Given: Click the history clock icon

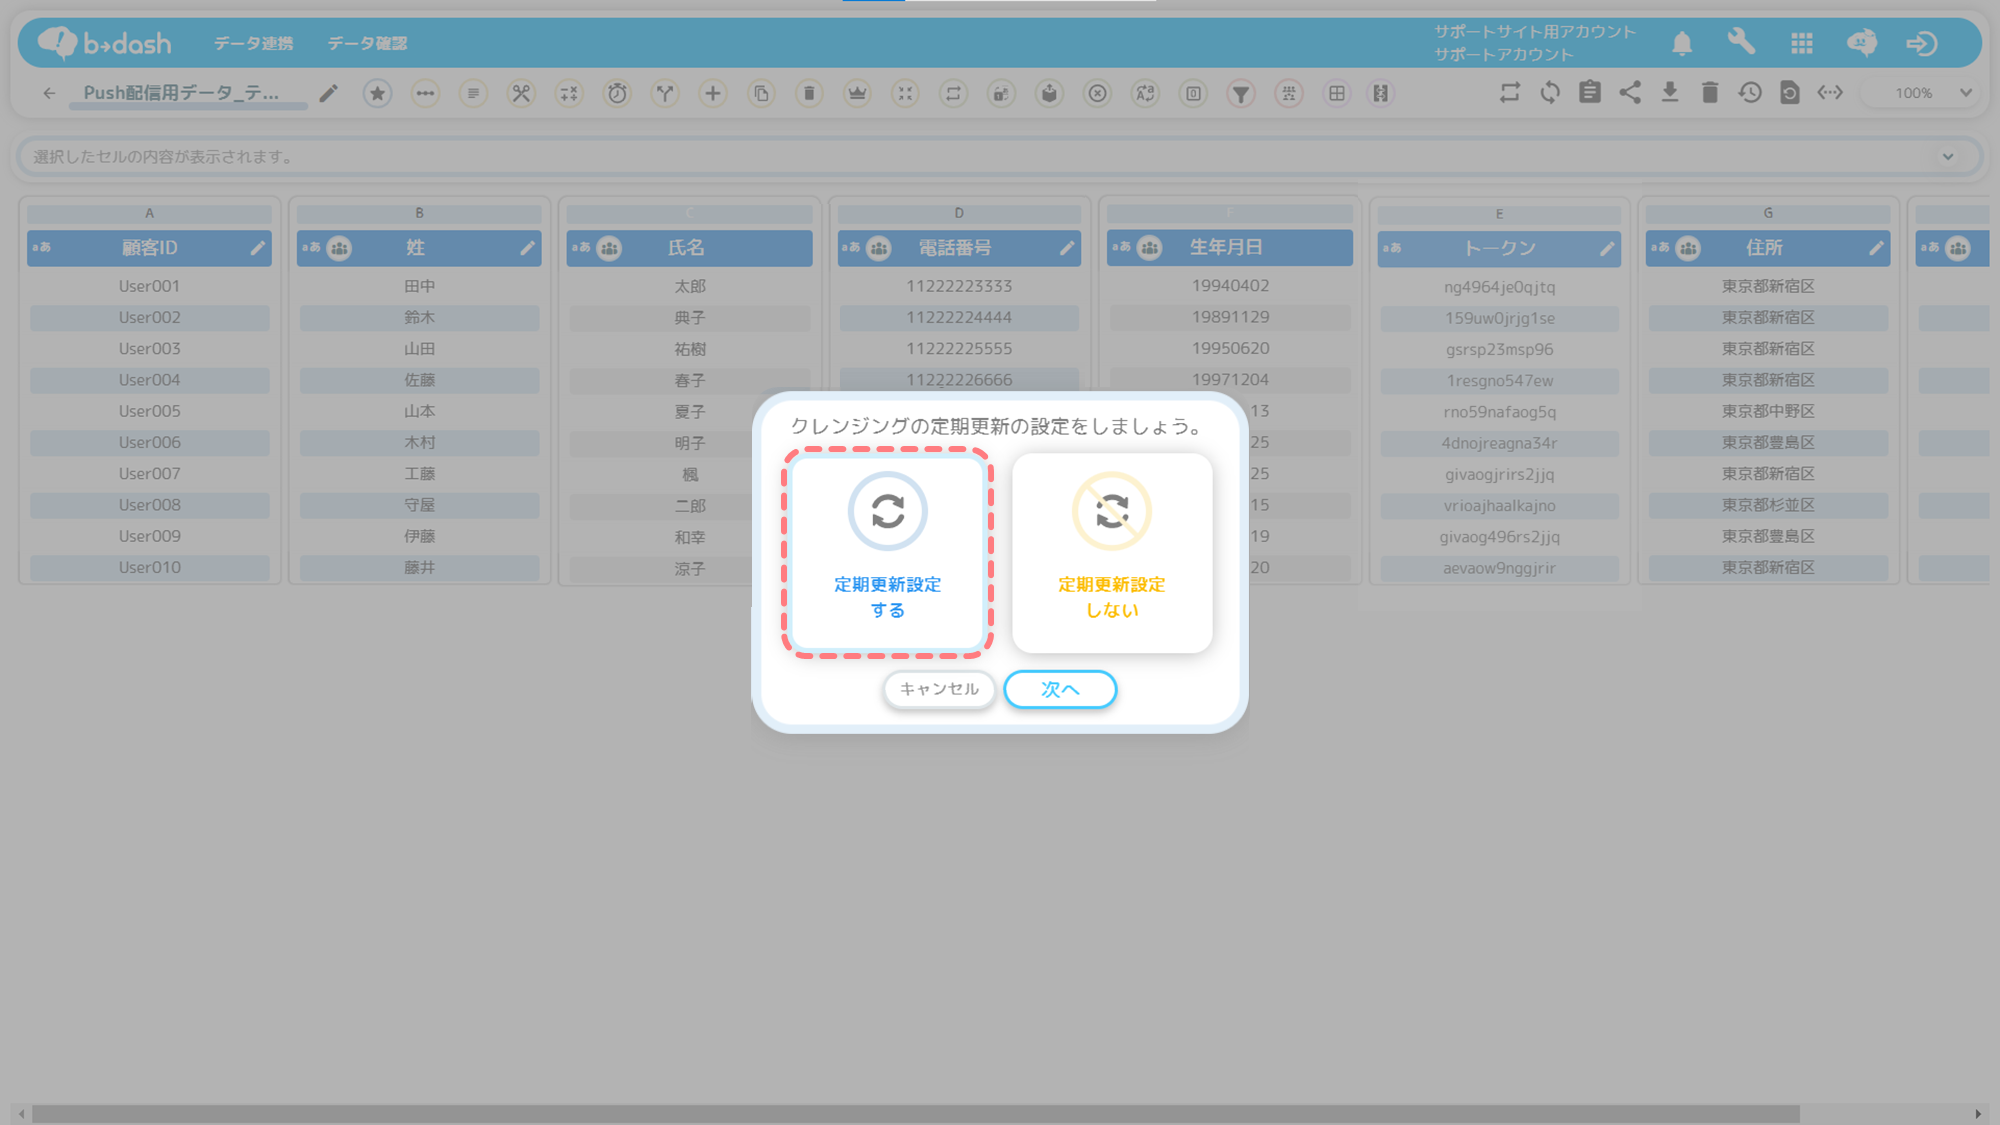Looking at the screenshot, I should click(x=1749, y=93).
